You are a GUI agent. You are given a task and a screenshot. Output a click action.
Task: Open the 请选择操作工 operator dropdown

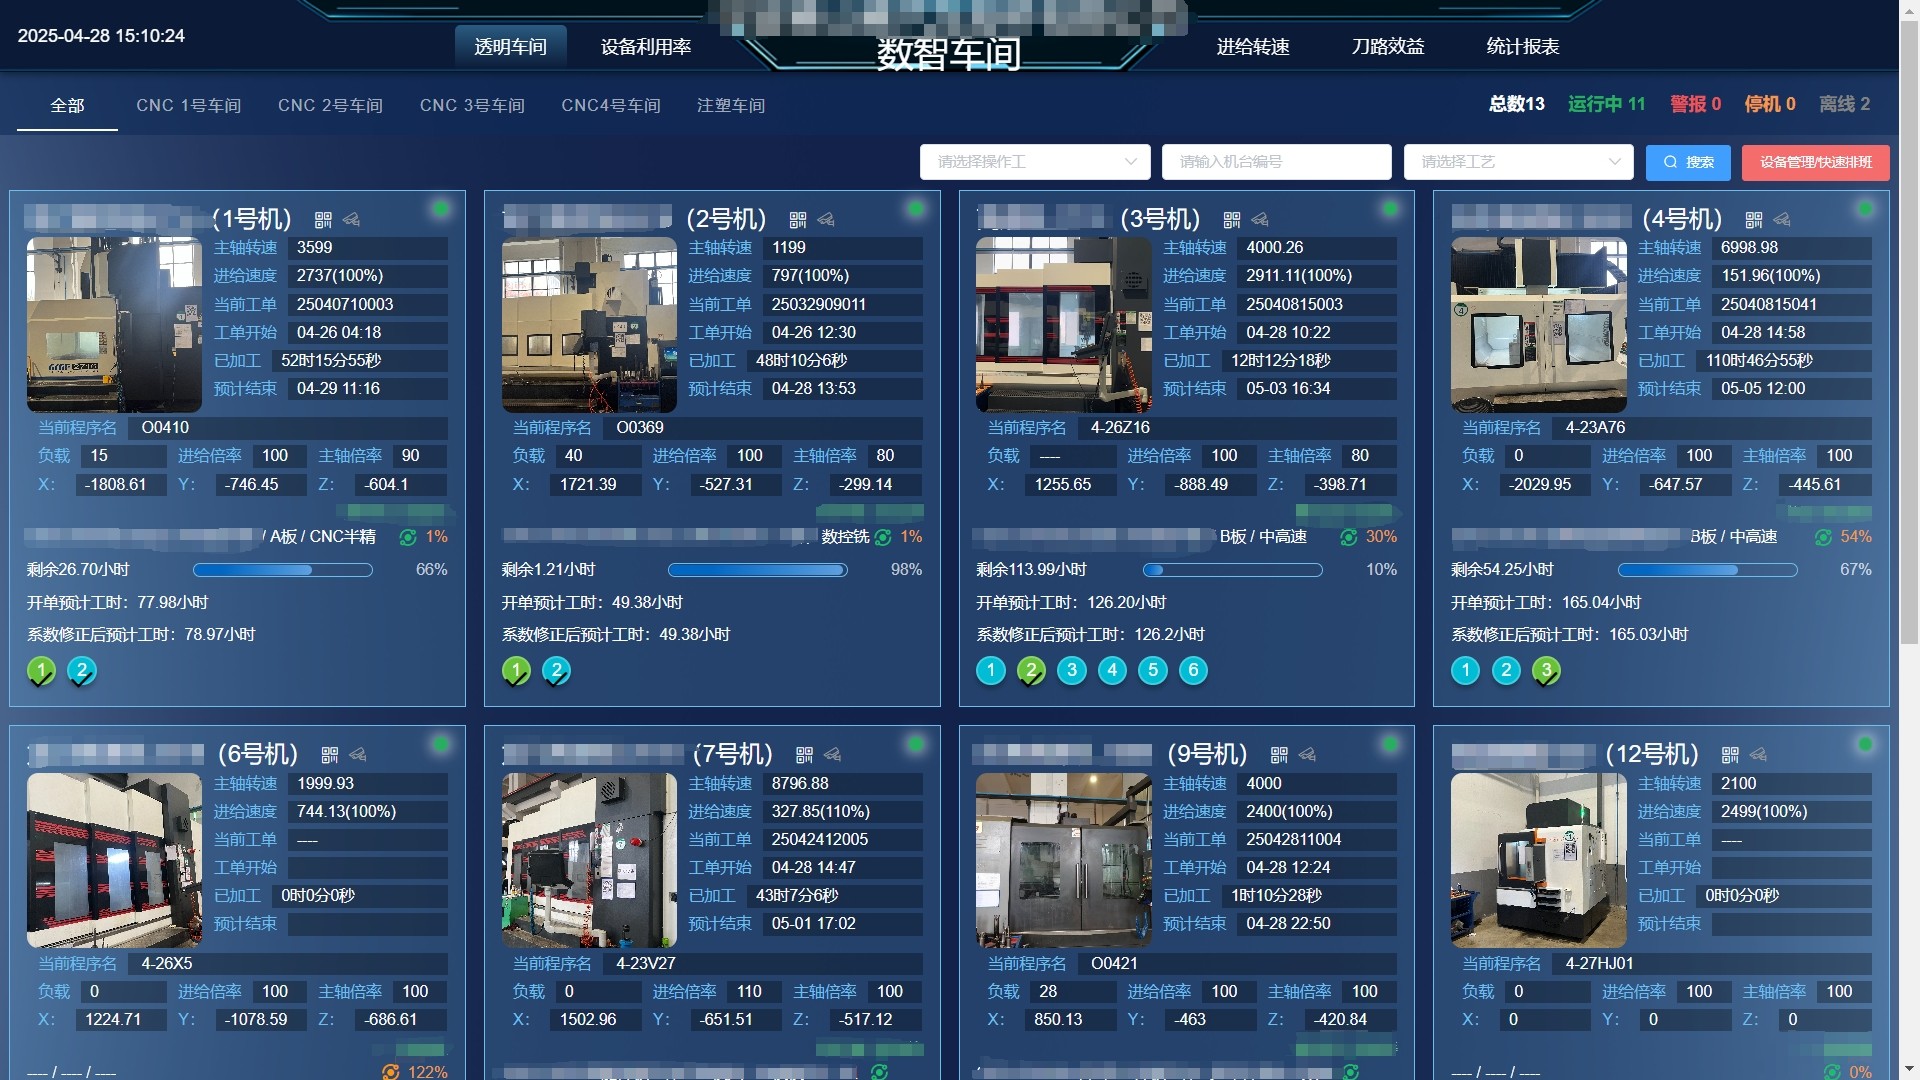(1035, 162)
